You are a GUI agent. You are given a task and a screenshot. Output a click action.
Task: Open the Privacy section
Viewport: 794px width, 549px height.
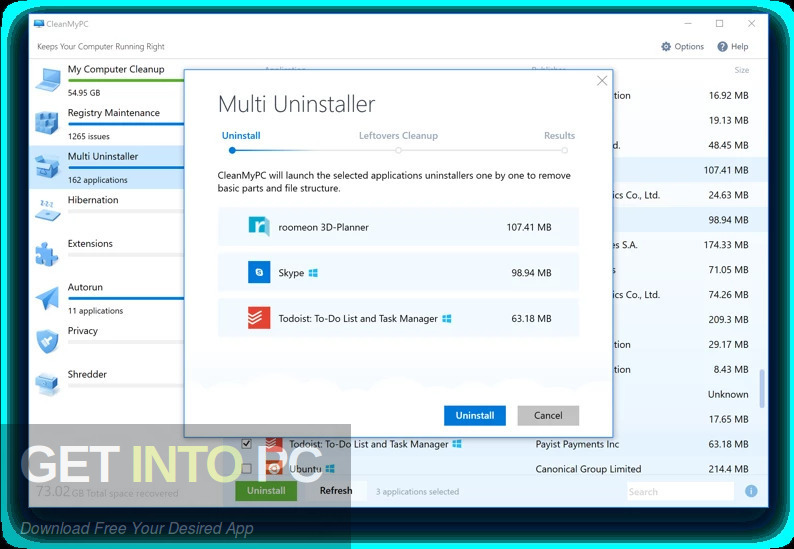click(83, 331)
